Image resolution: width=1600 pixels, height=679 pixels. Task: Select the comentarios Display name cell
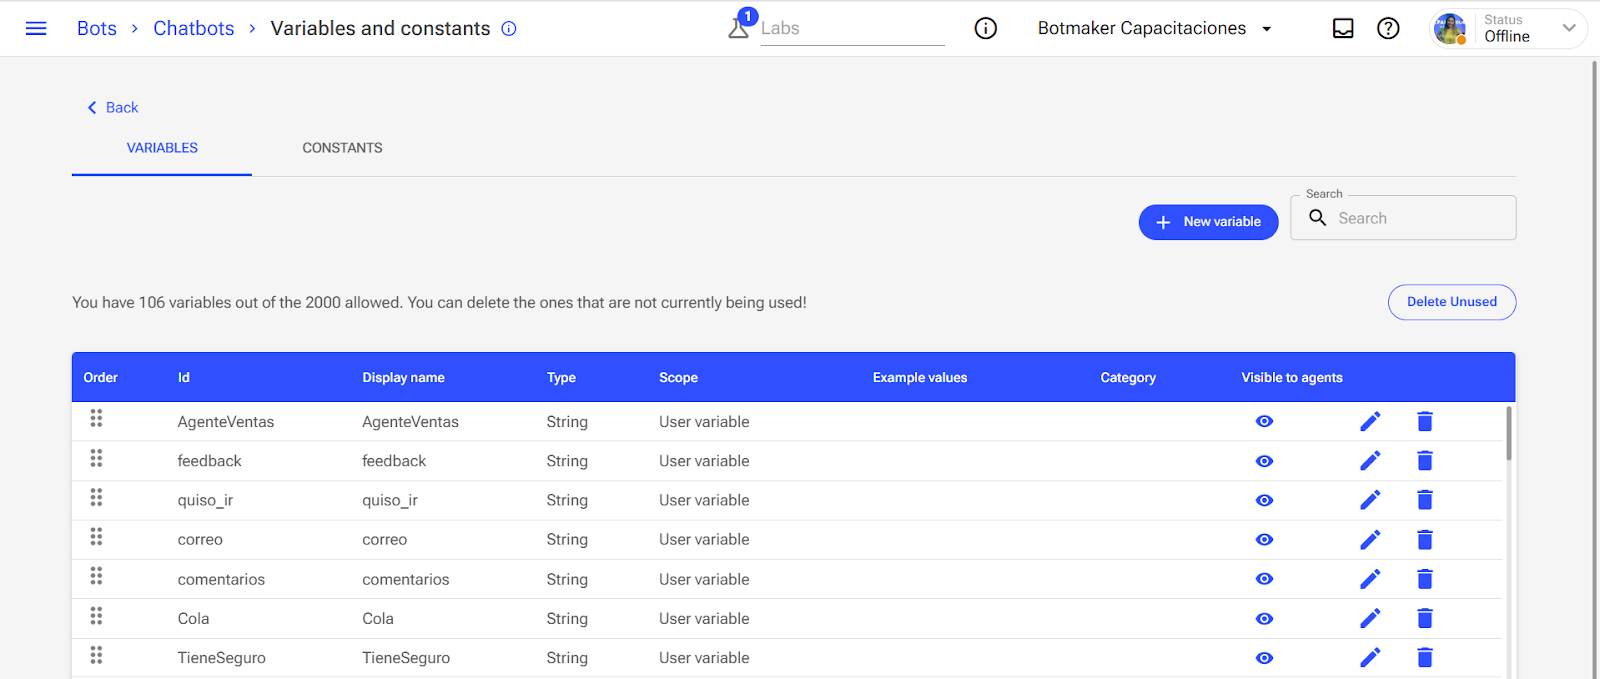(x=406, y=579)
